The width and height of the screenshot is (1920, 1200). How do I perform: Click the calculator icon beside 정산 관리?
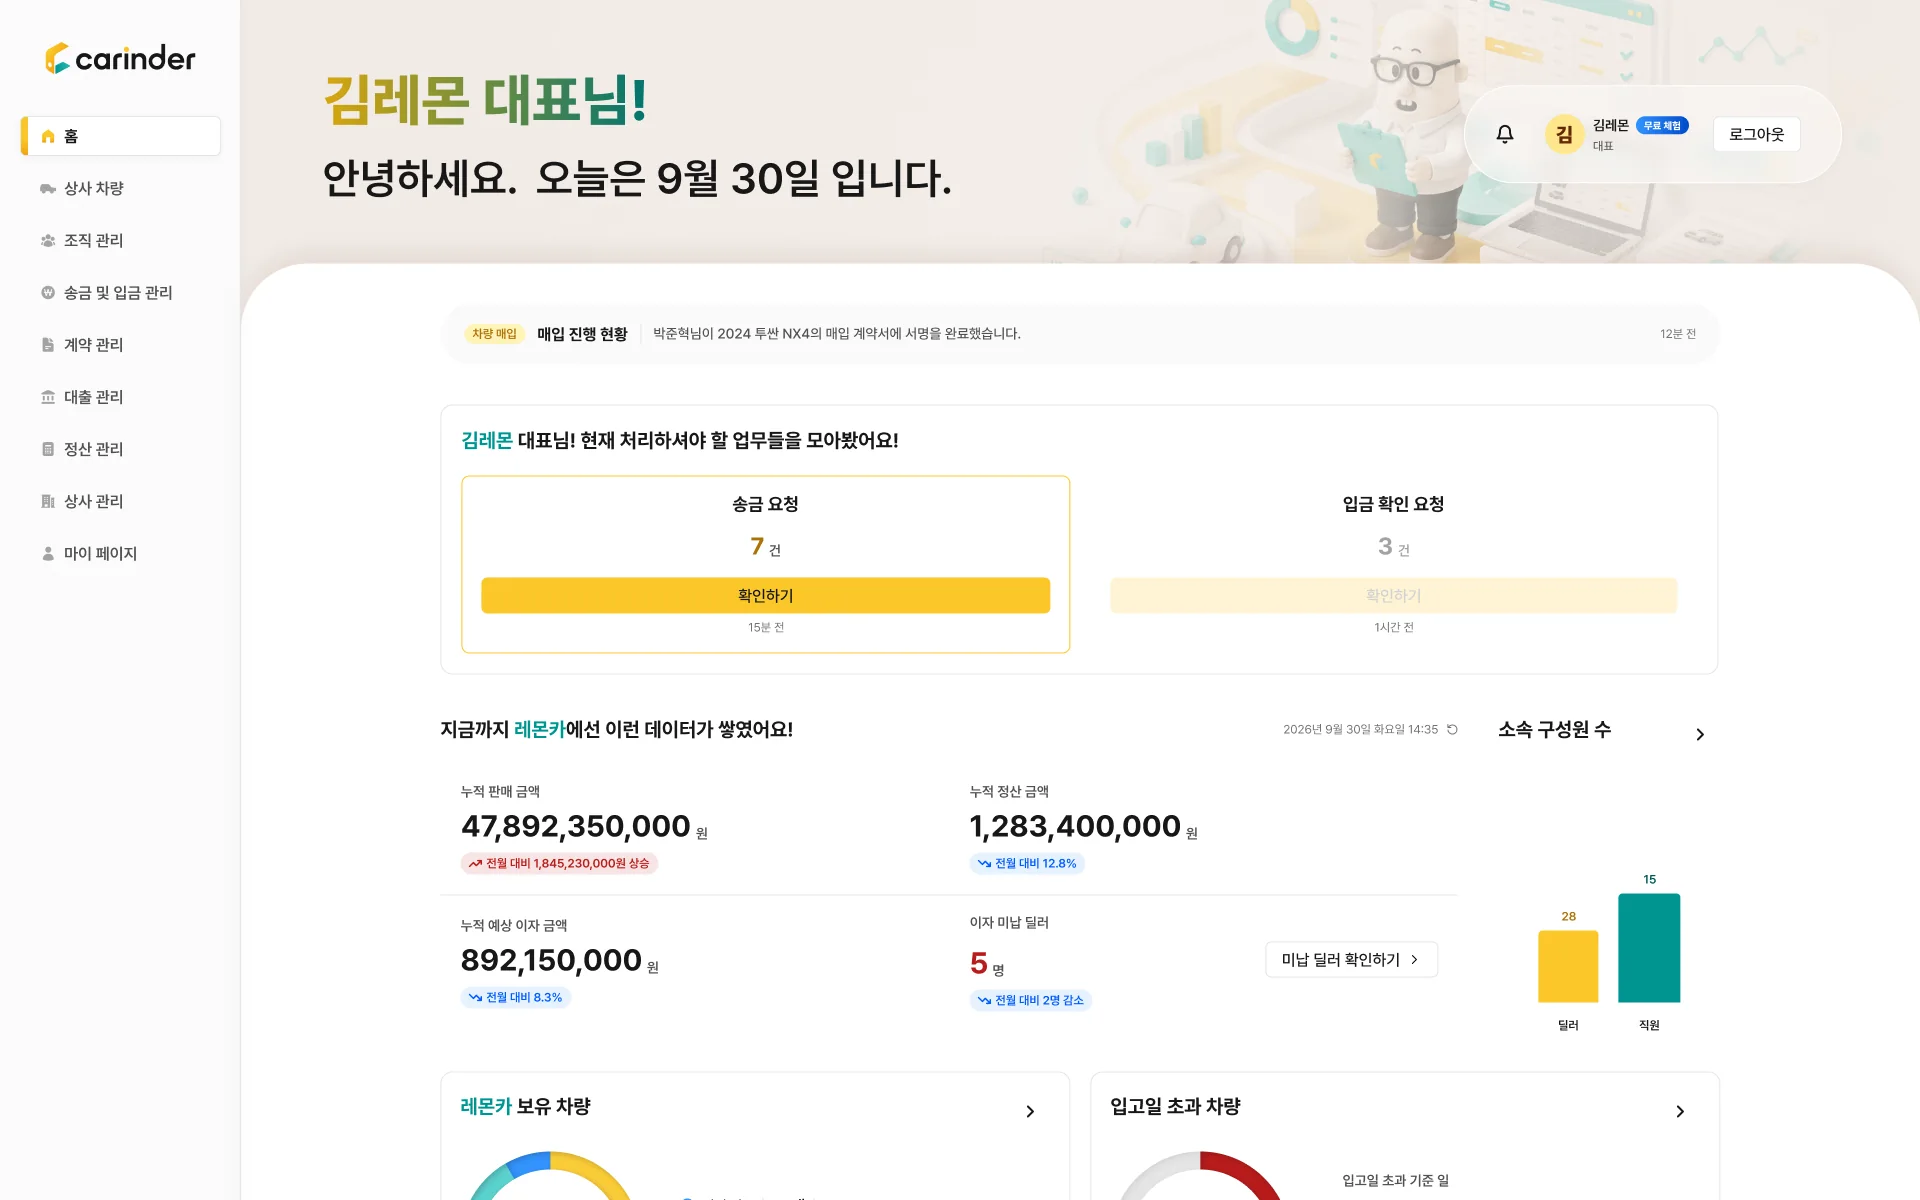[48, 449]
